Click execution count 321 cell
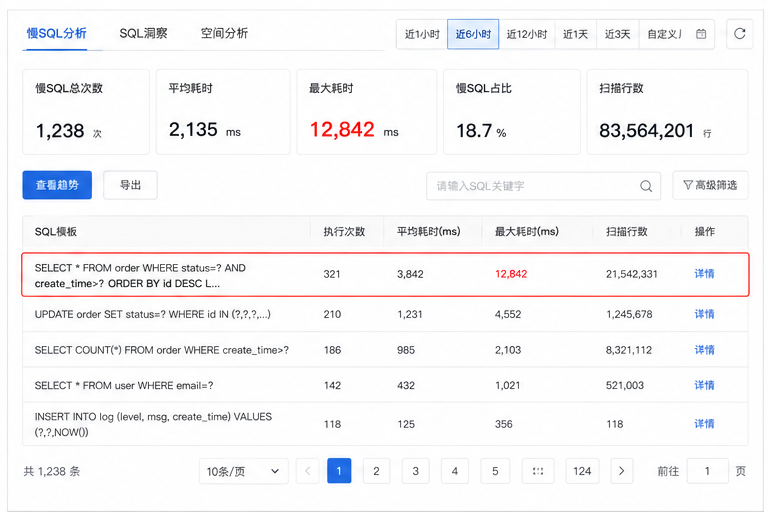Image resolution: width=768 pixels, height=512 pixels. tap(332, 274)
